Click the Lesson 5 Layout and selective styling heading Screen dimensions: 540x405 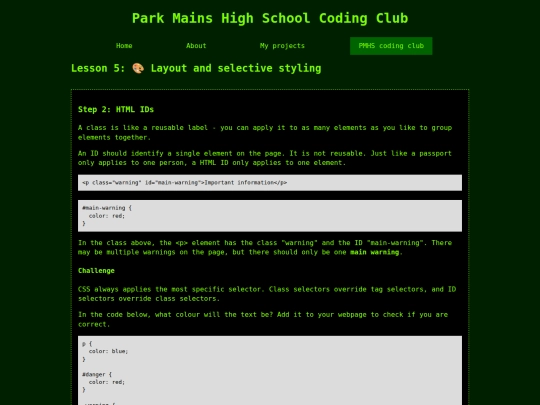coord(196,68)
